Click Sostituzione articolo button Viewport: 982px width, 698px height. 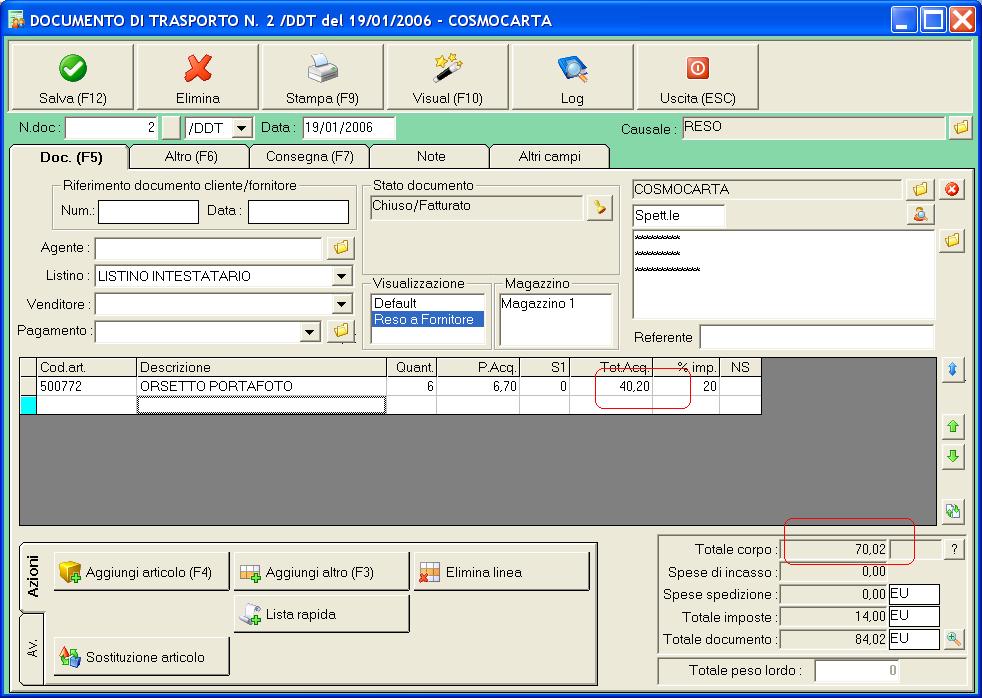(142, 657)
